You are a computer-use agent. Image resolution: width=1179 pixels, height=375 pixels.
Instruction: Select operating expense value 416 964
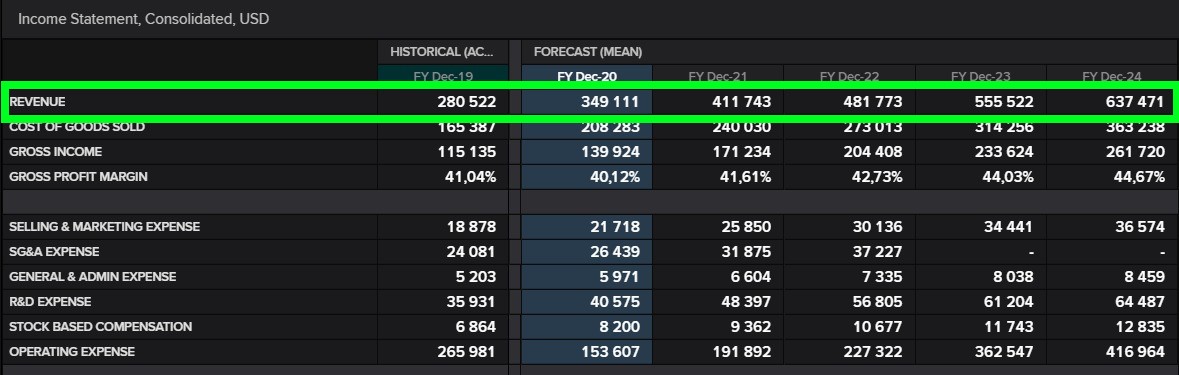[x=1135, y=351]
